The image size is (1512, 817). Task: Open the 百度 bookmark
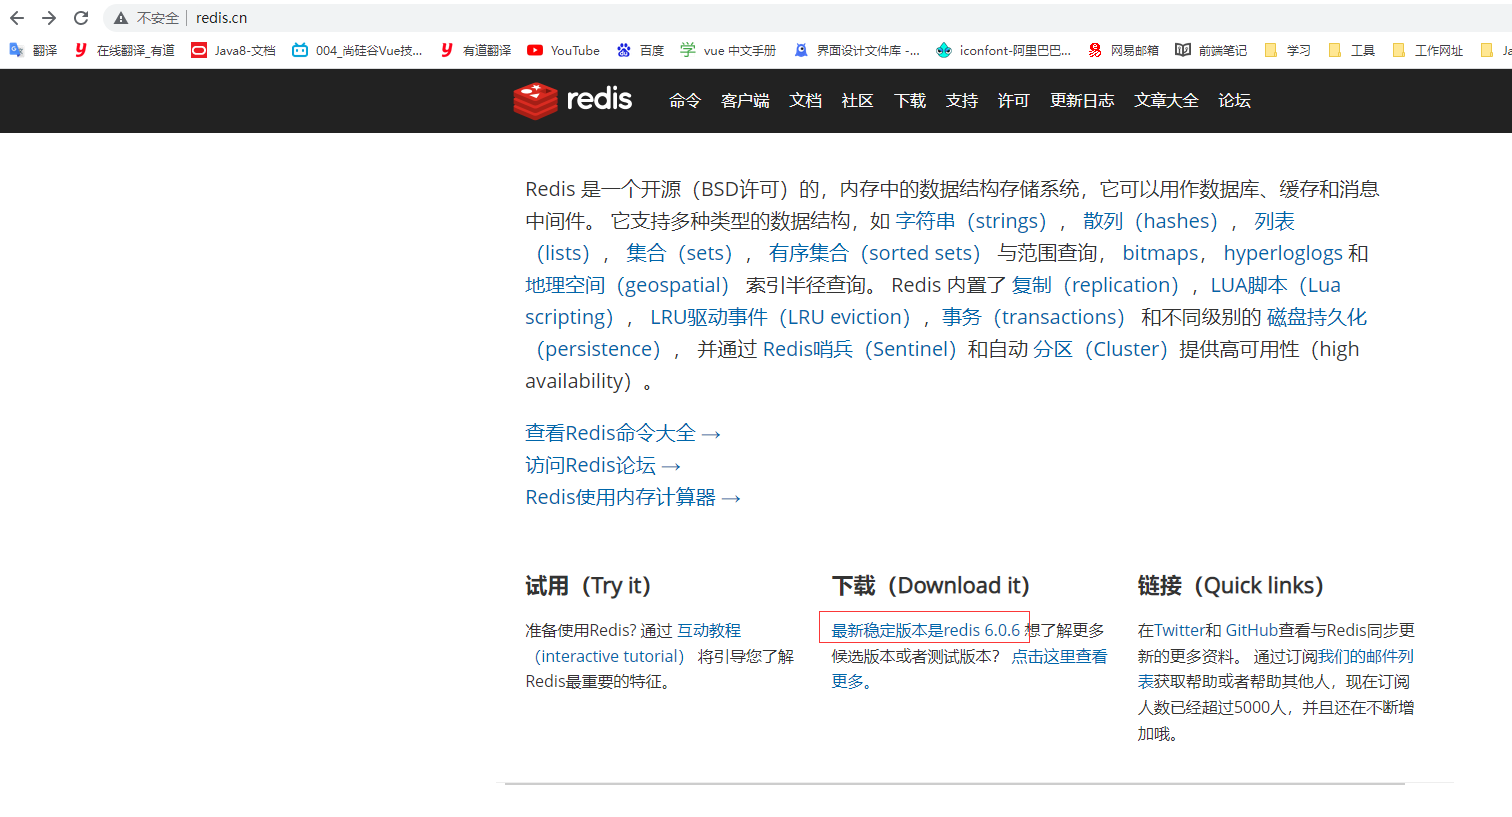640,50
